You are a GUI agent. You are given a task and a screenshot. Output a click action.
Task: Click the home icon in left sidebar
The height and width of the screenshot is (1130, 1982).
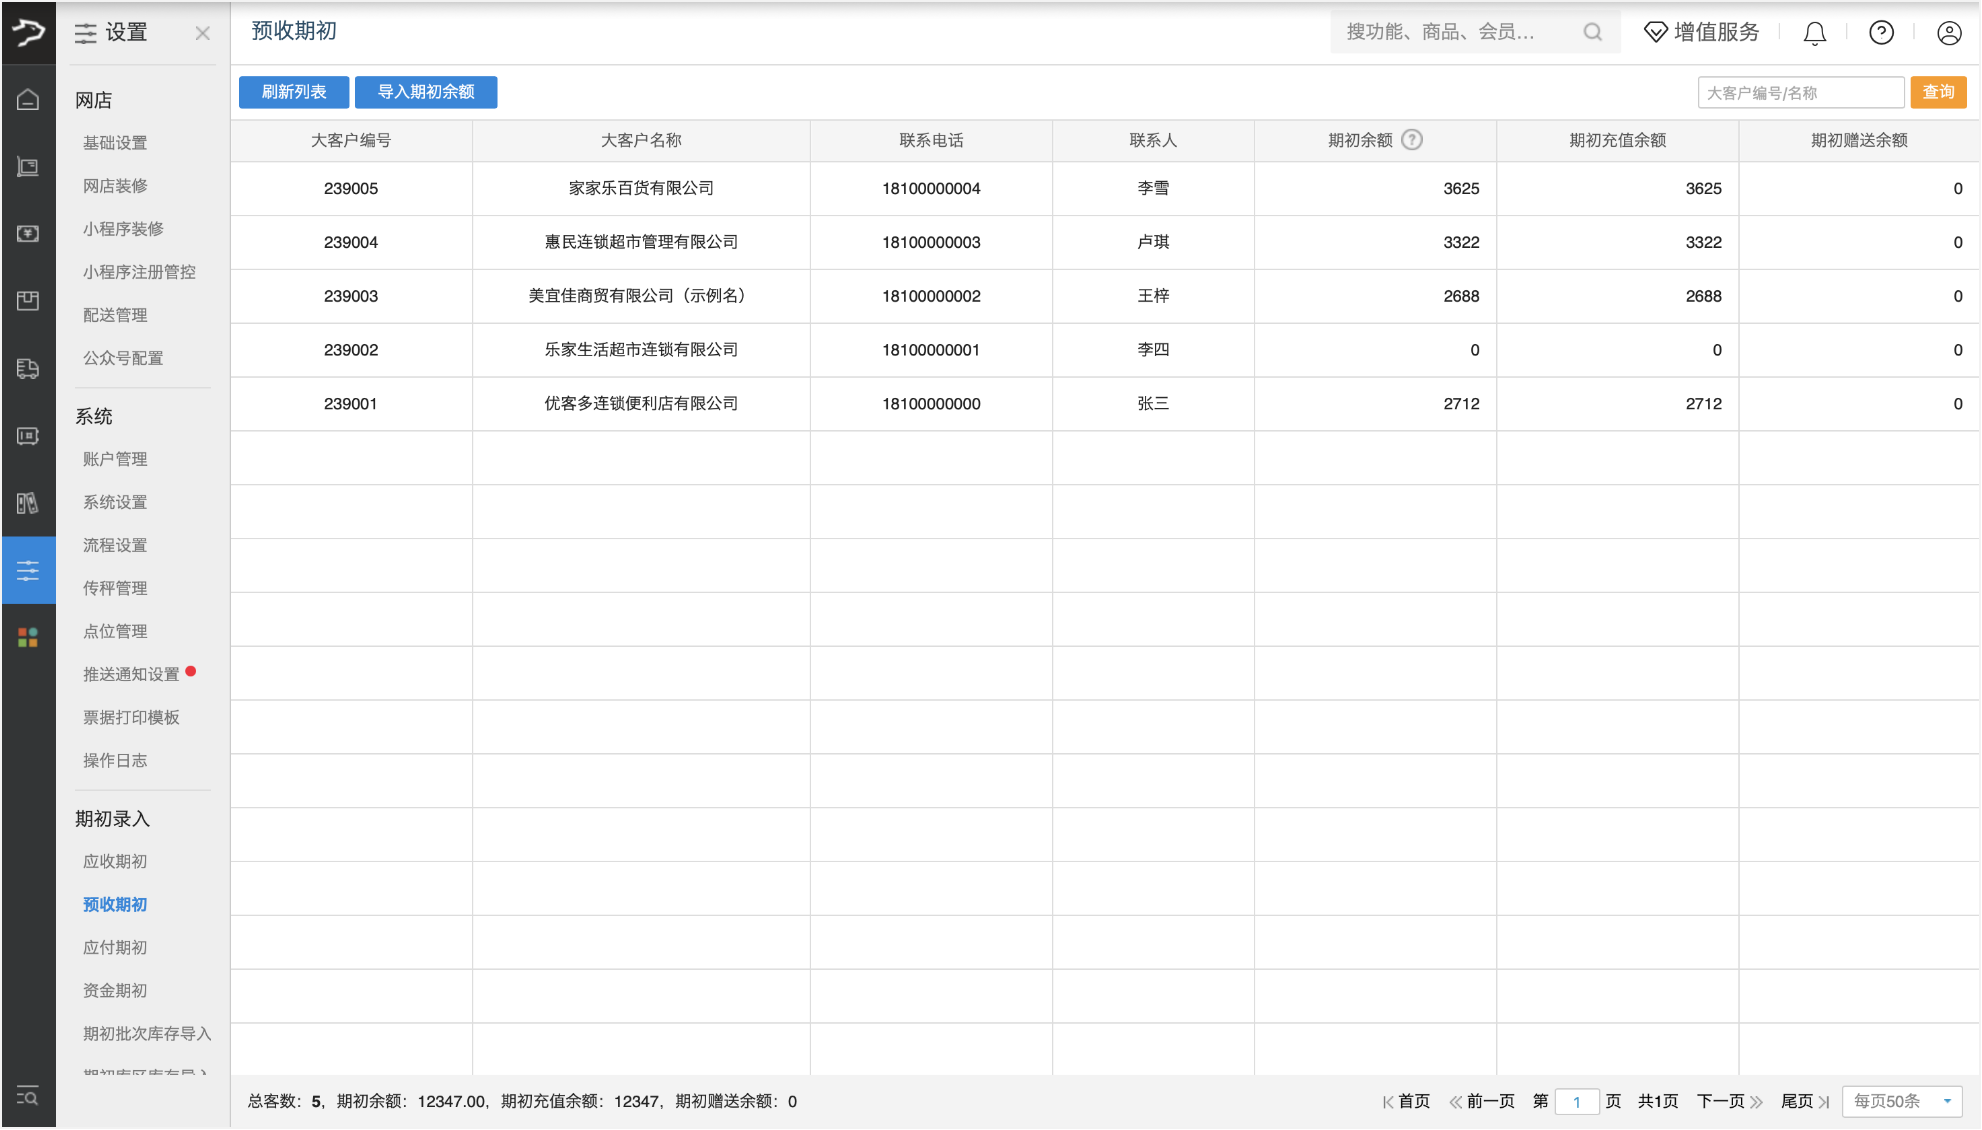[x=28, y=99]
